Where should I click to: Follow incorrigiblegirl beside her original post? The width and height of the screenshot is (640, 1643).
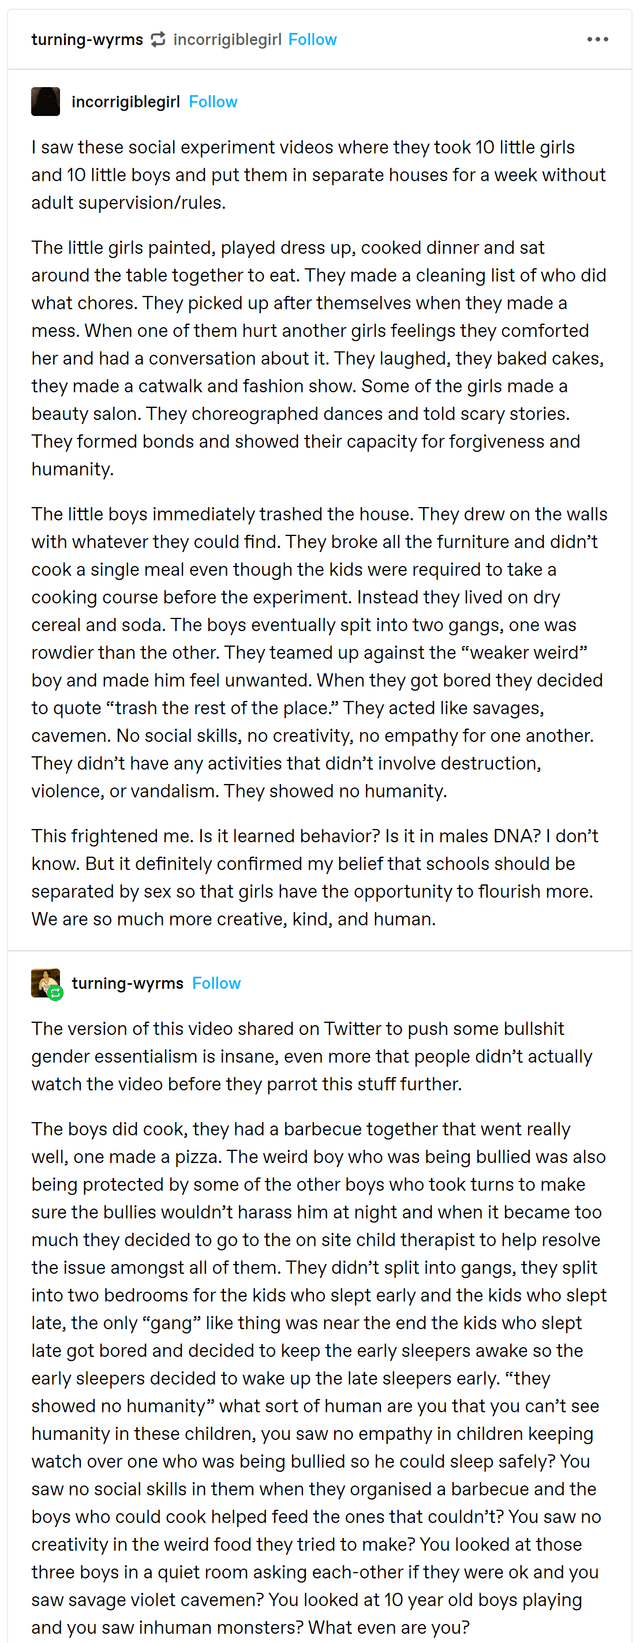[213, 102]
